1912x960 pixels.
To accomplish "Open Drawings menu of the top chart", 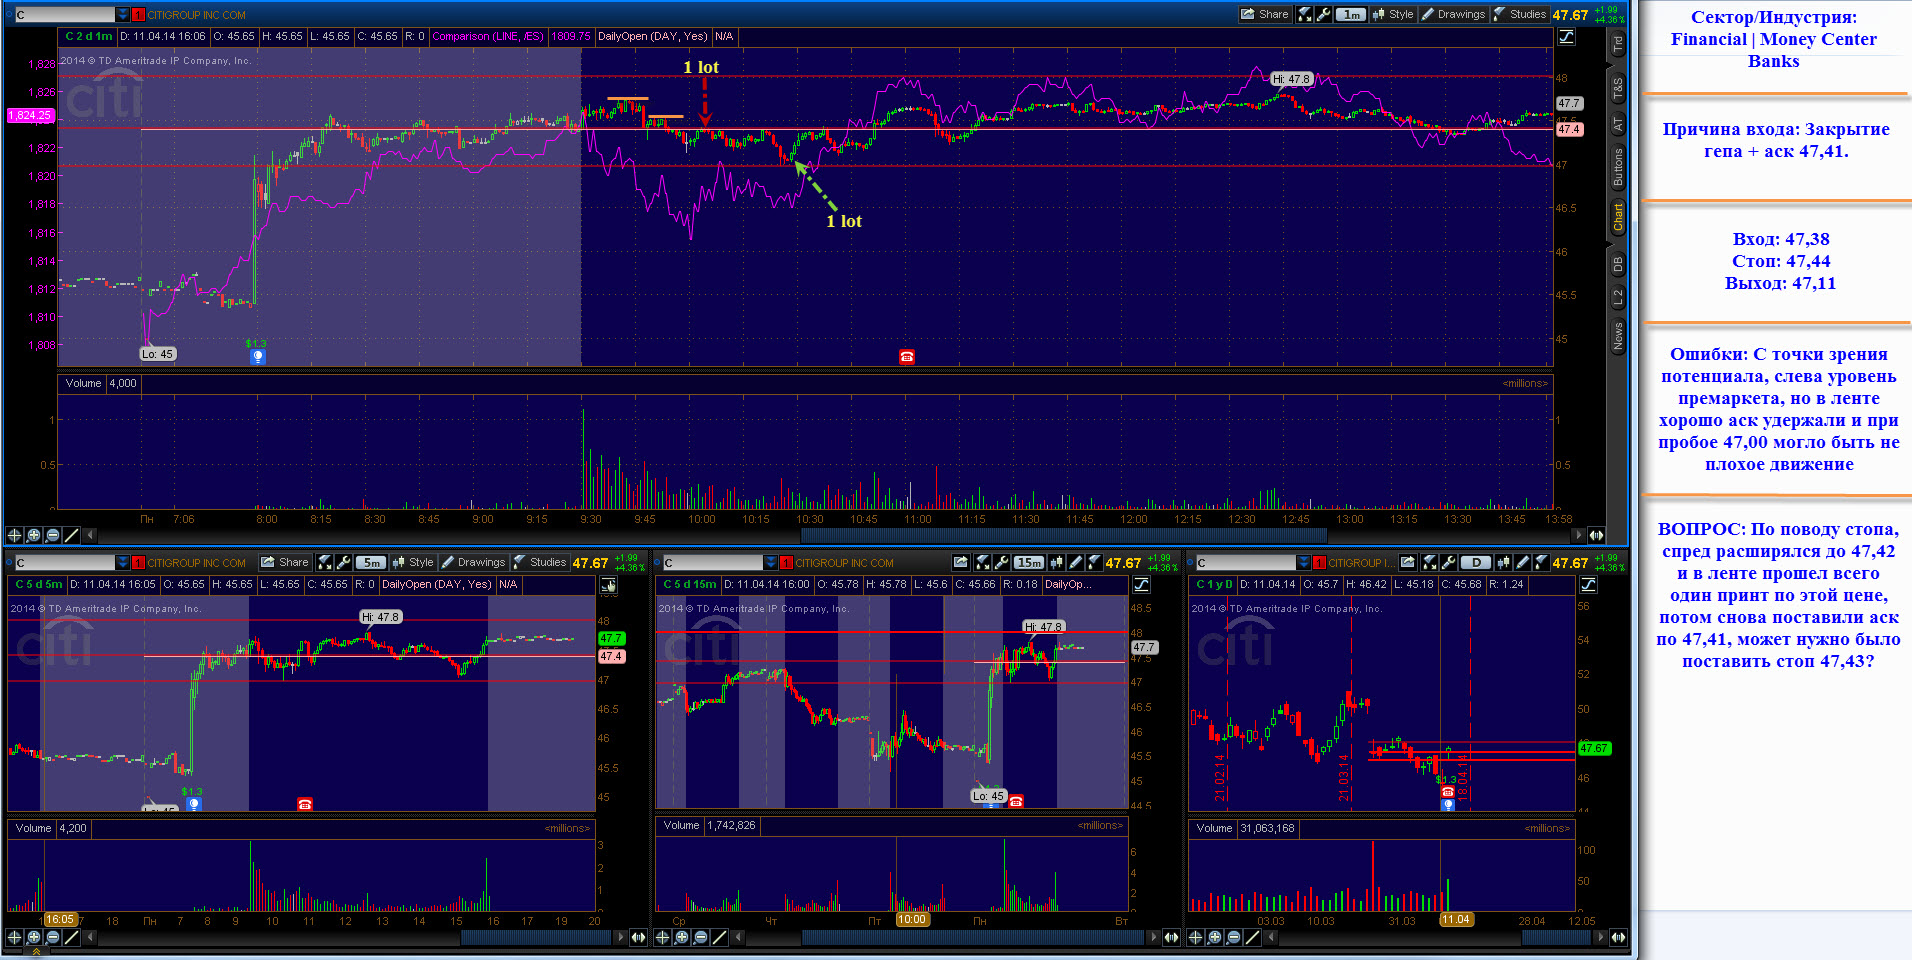I will tap(1453, 14).
